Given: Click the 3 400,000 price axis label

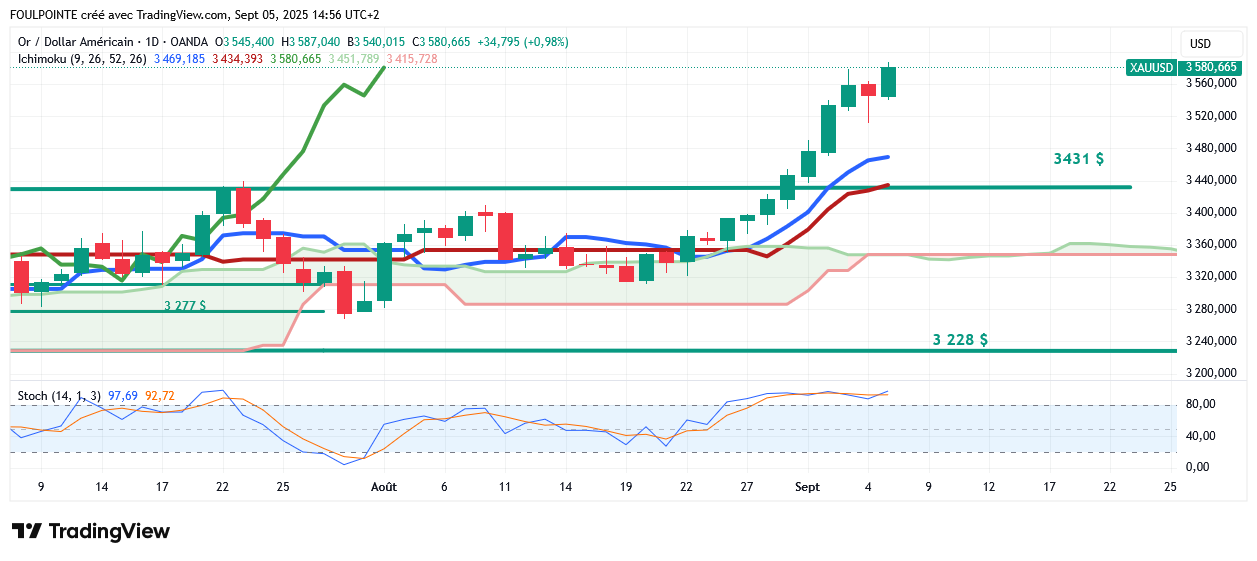Looking at the screenshot, I should [1211, 213].
